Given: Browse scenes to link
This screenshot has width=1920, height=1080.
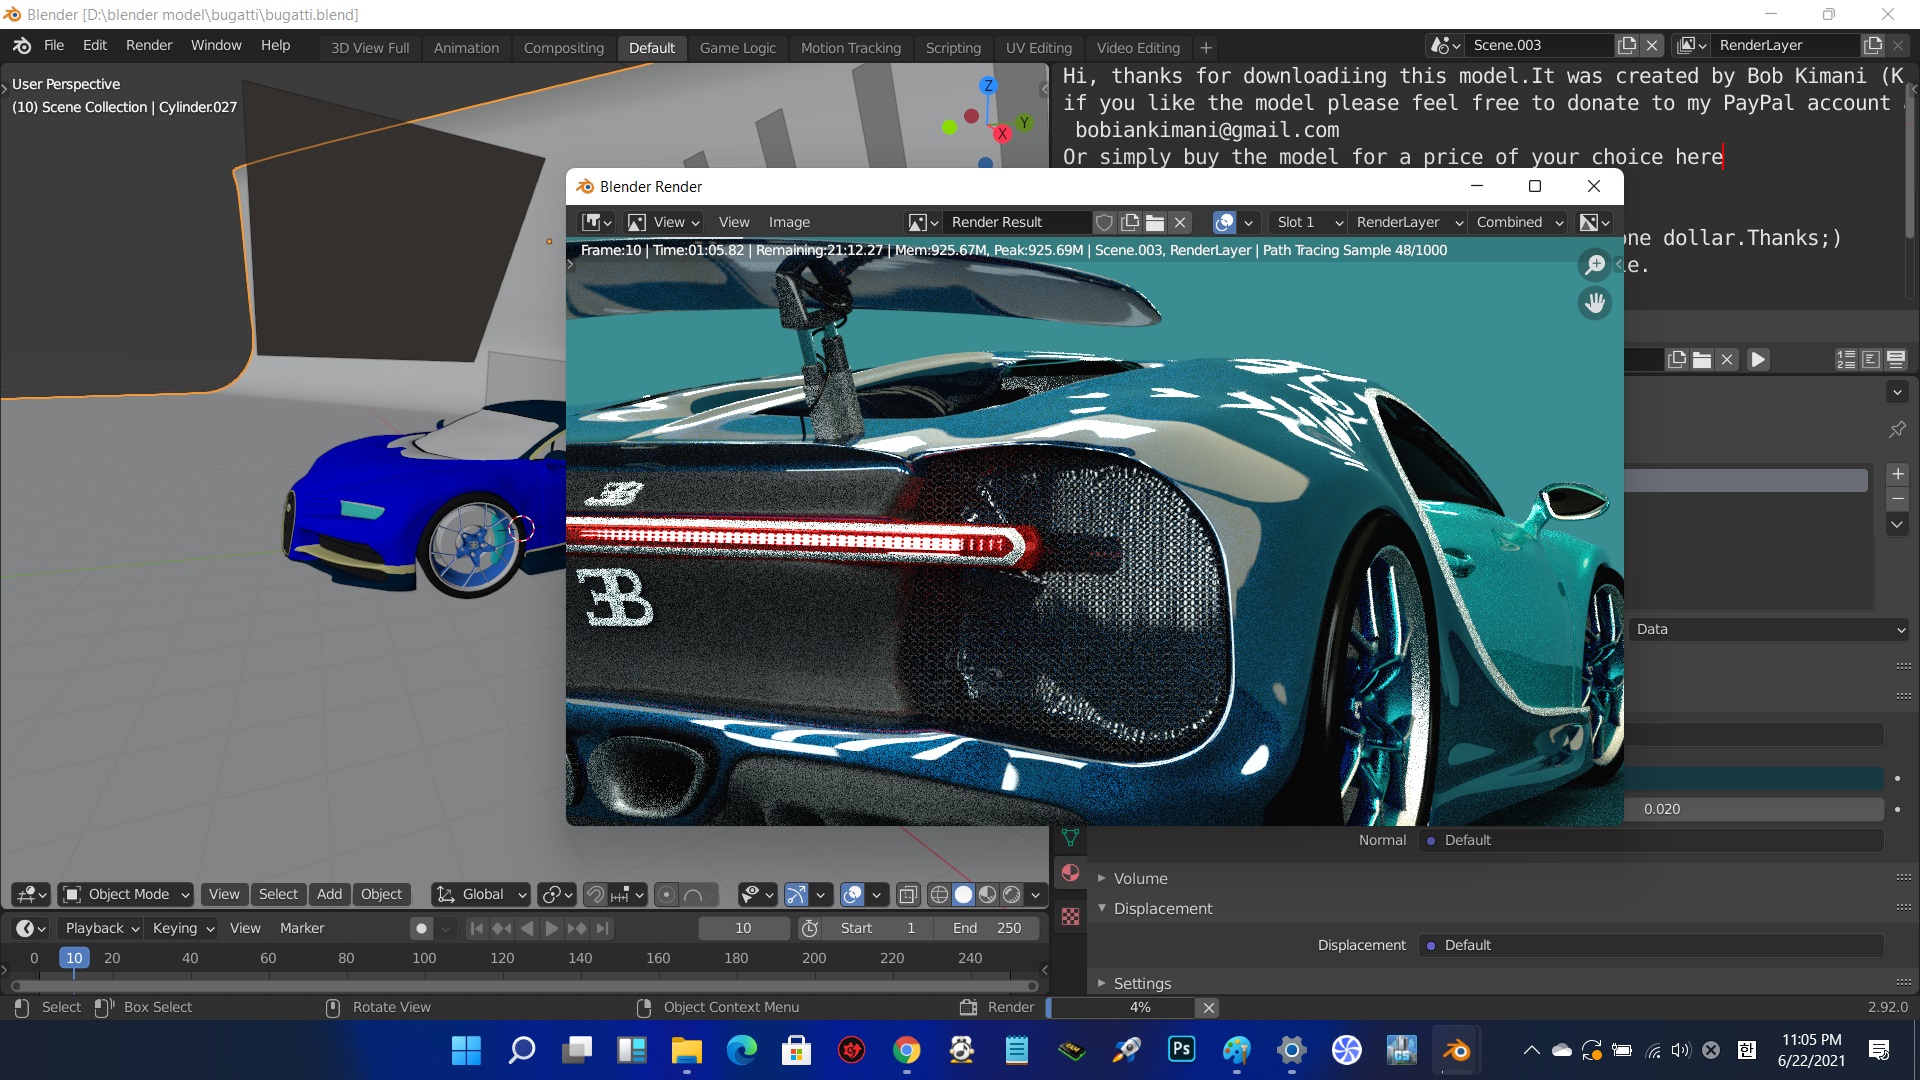Looking at the screenshot, I should 1445,45.
